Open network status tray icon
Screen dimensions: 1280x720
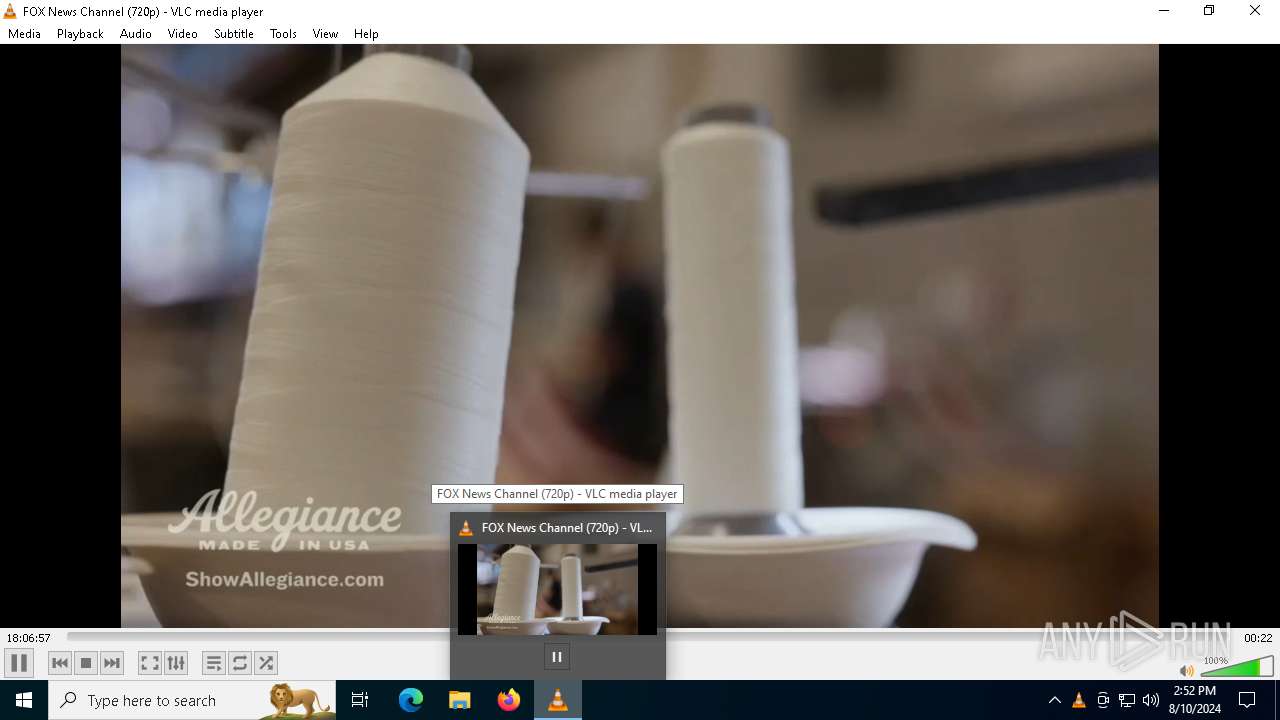[x=1127, y=700]
